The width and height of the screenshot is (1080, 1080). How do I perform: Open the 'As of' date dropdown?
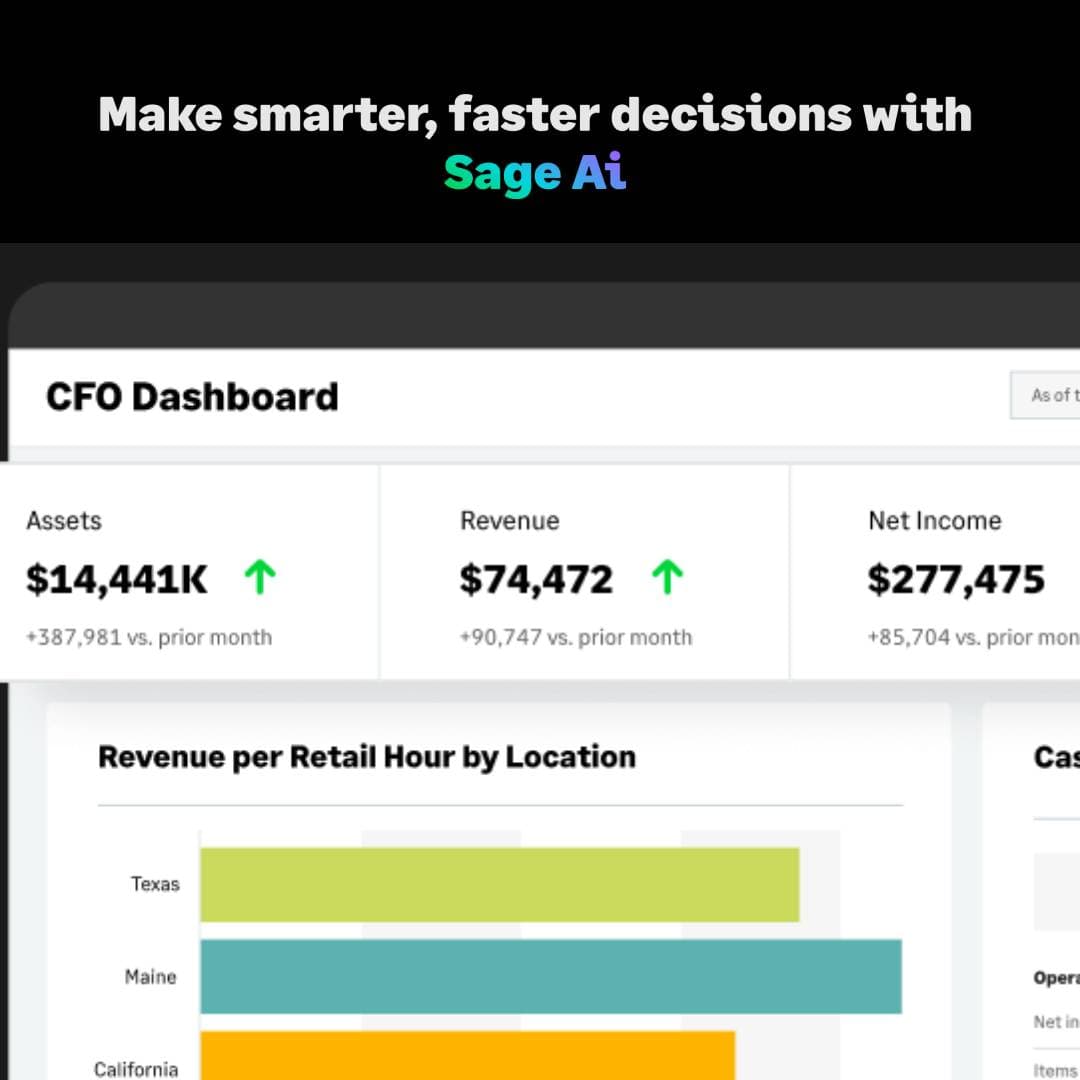point(1045,395)
